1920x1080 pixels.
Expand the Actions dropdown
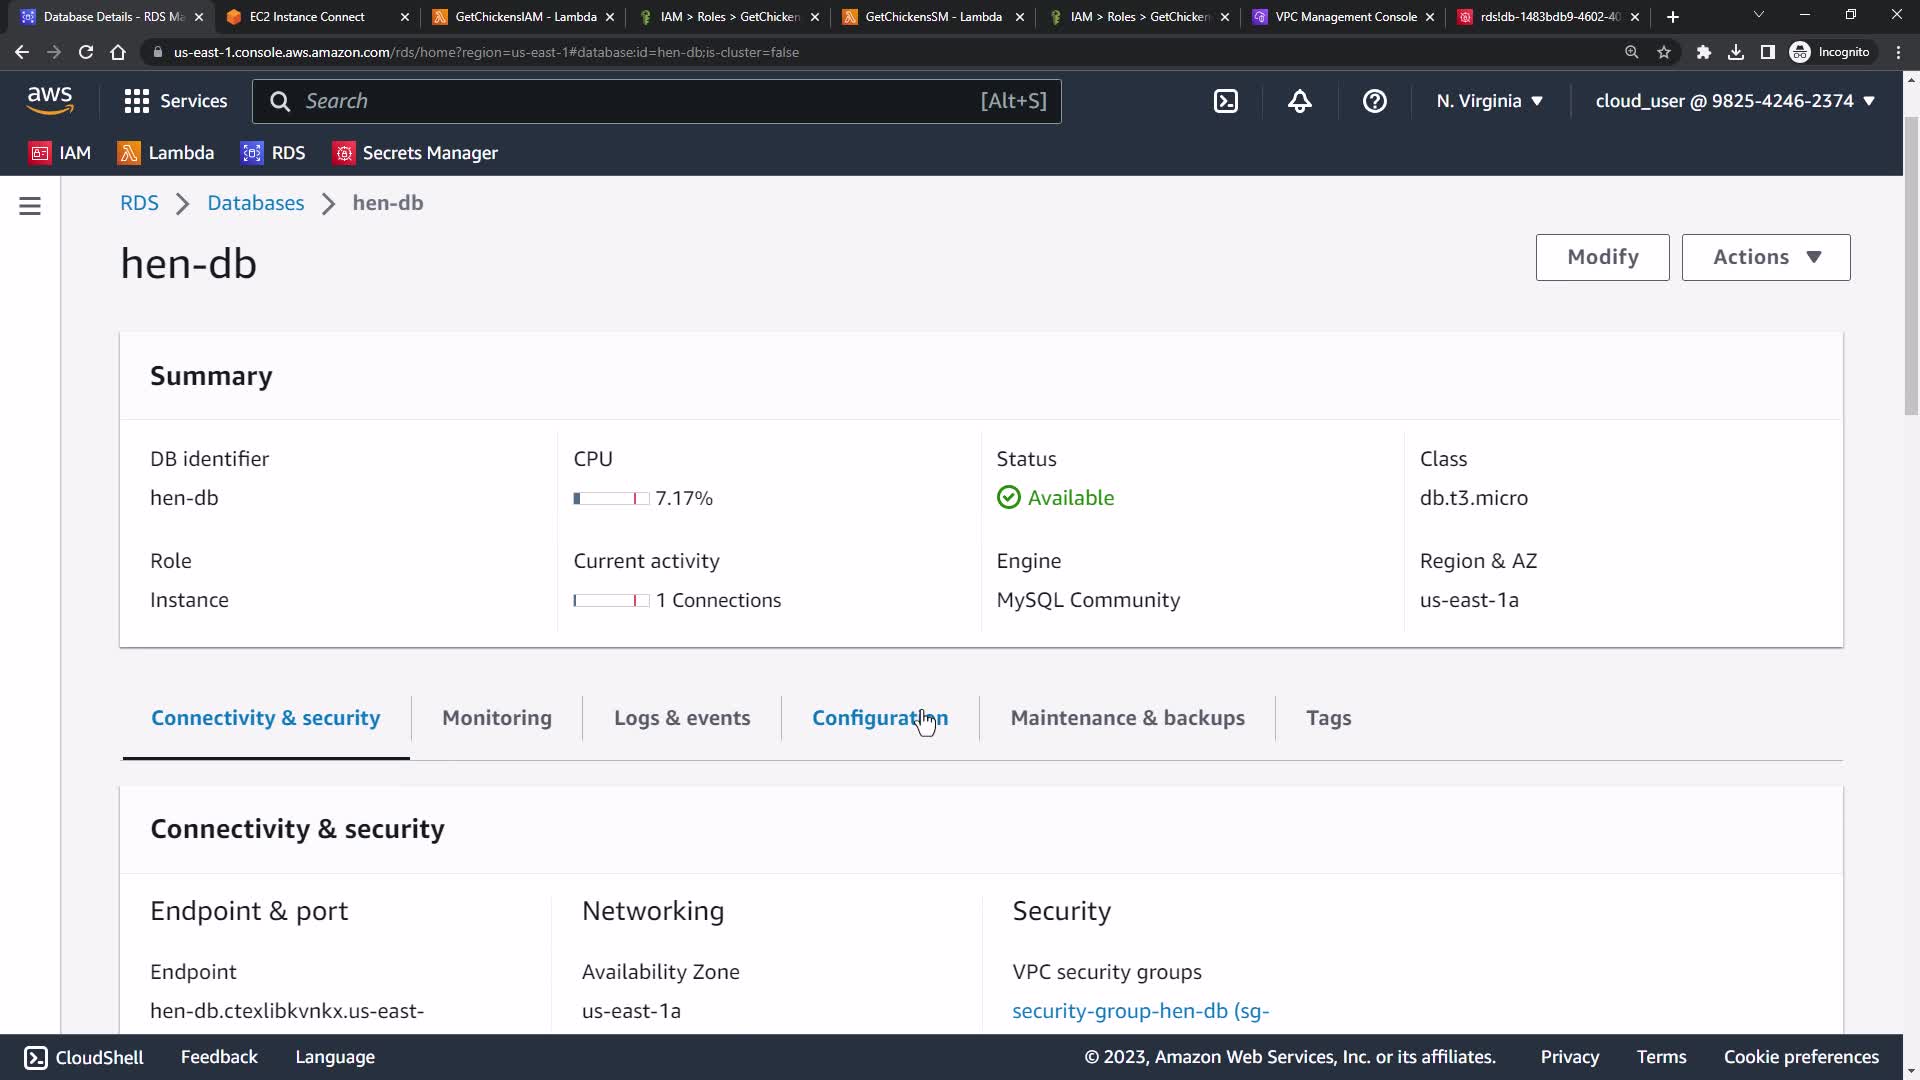tap(1765, 257)
